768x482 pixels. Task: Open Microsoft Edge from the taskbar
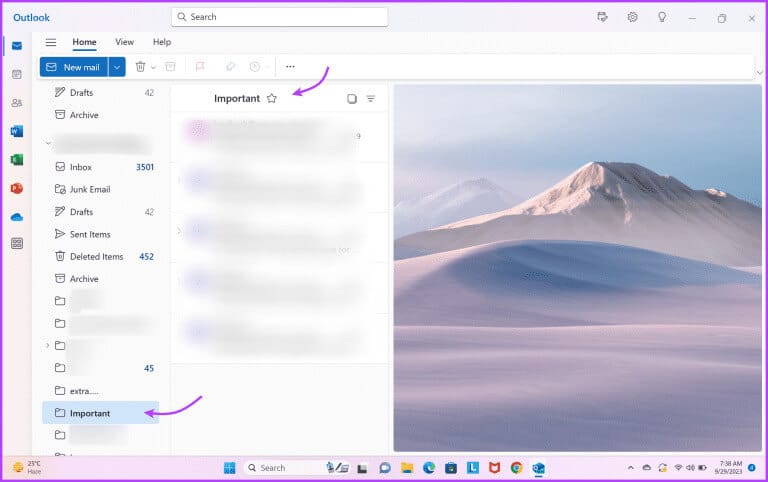429,468
